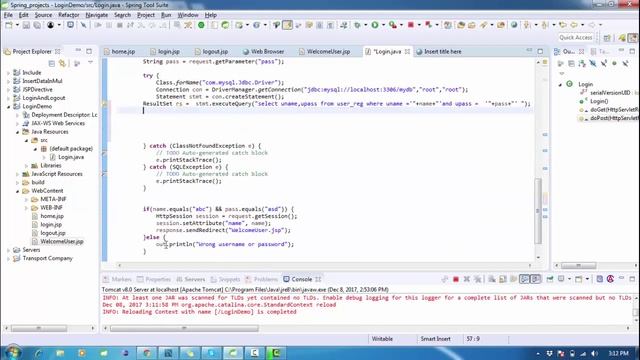Open the Run button dropdown arrow

click(383, 25)
